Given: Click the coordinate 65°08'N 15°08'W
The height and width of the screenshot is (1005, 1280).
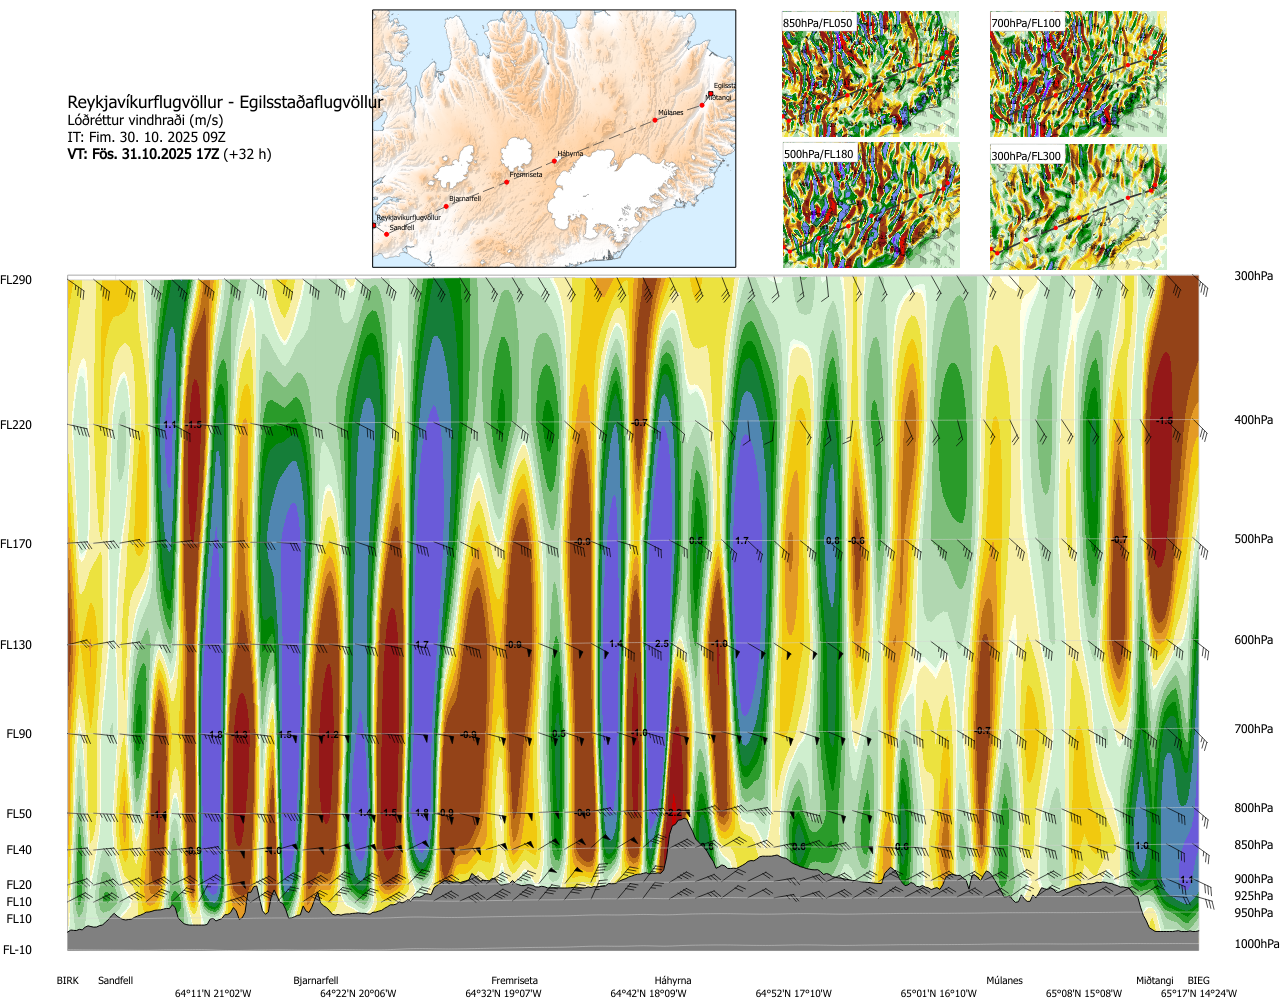Looking at the screenshot, I should tap(1084, 994).
